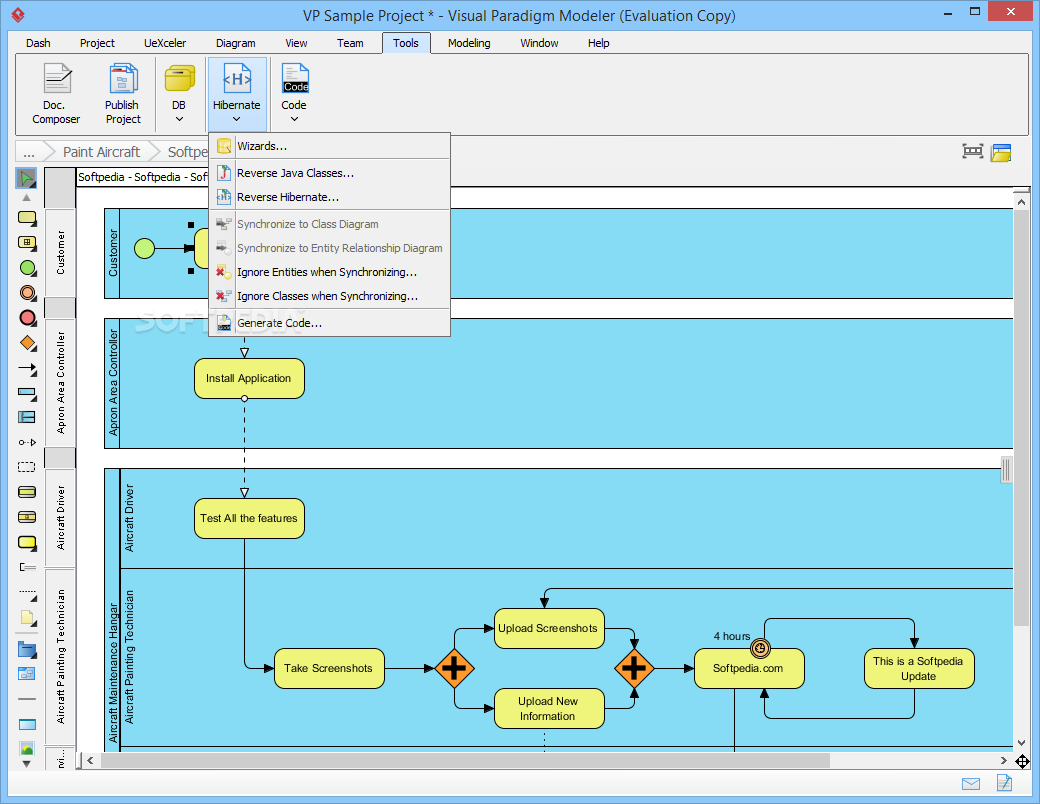
Task: Select the Take Screenshots task
Action: point(329,669)
